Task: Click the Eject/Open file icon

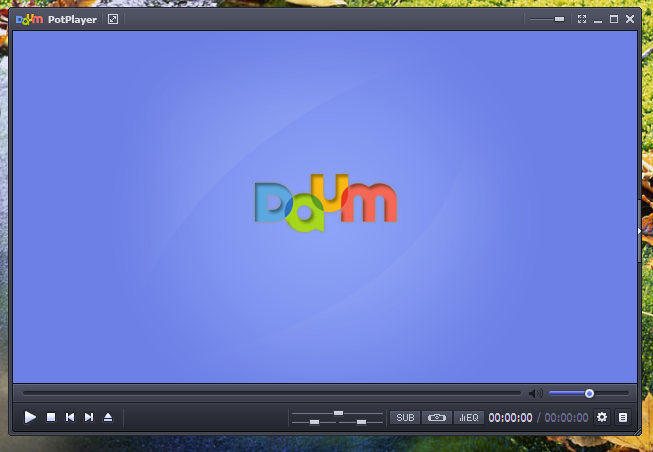Action: pyautogui.click(x=108, y=417)
